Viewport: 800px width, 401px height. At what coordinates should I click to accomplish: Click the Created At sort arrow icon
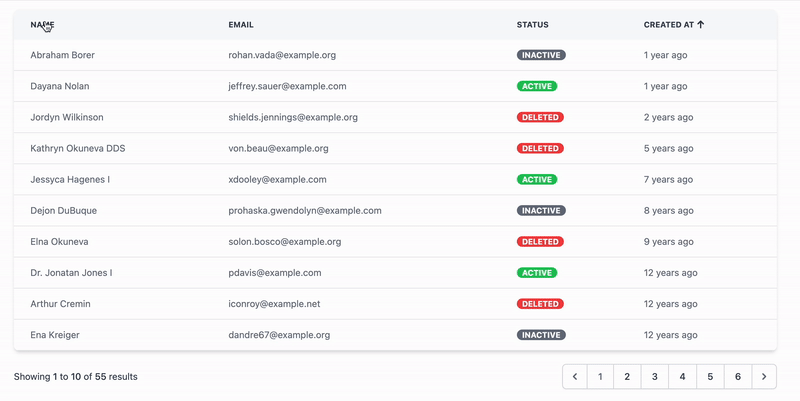701,25
